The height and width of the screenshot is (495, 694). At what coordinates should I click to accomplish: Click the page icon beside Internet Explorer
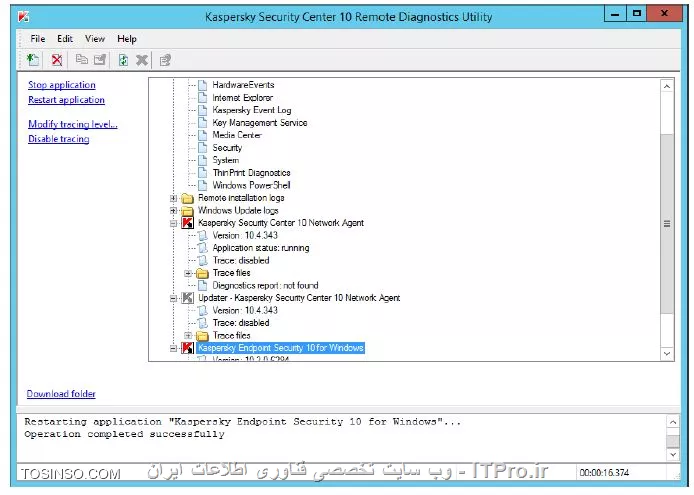(202, 97)
